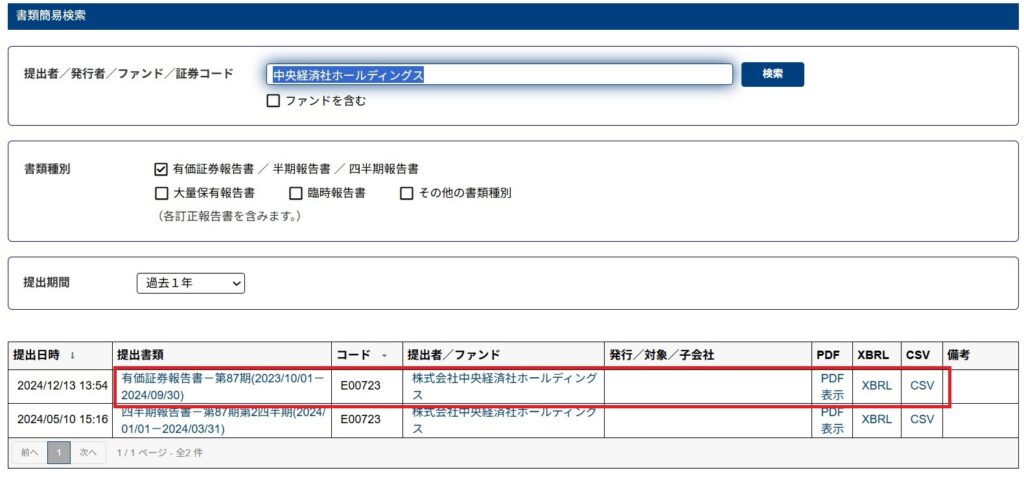1024x477 pixels.
Task: Tick the 大量保有報告書 checkbox
Action: tap(161, 193)
